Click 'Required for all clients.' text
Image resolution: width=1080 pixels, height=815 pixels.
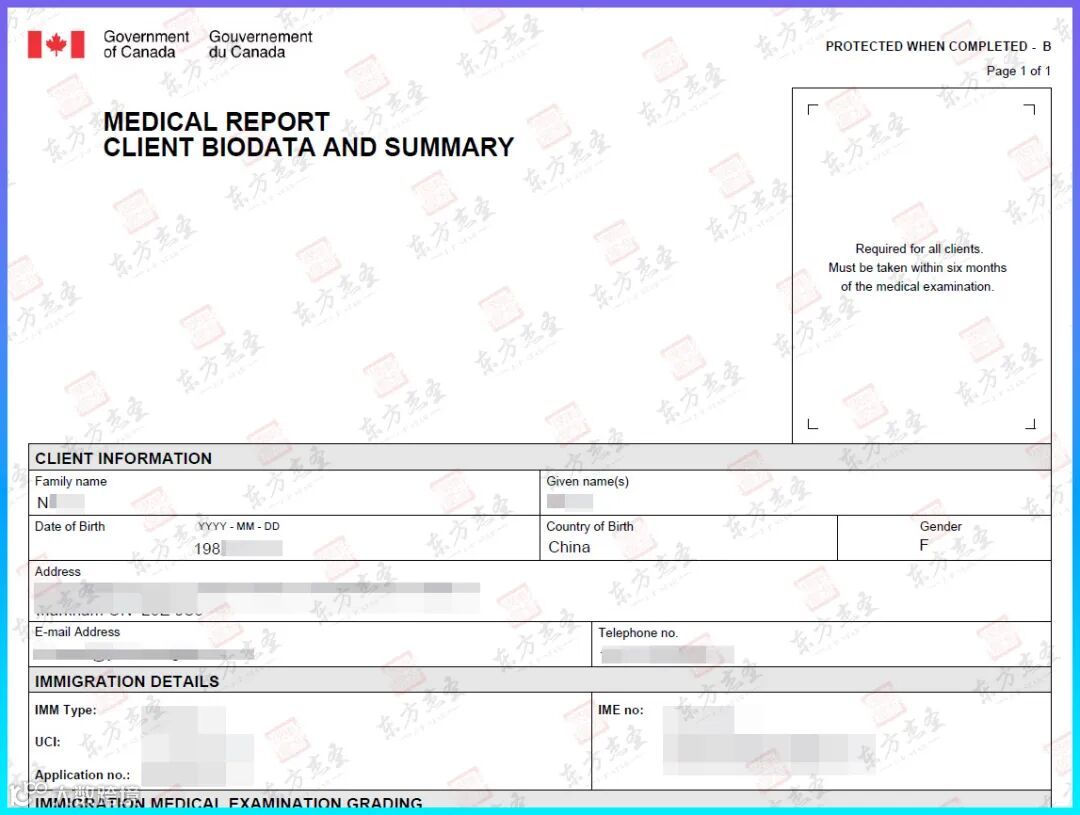click(x=919, y=249)
